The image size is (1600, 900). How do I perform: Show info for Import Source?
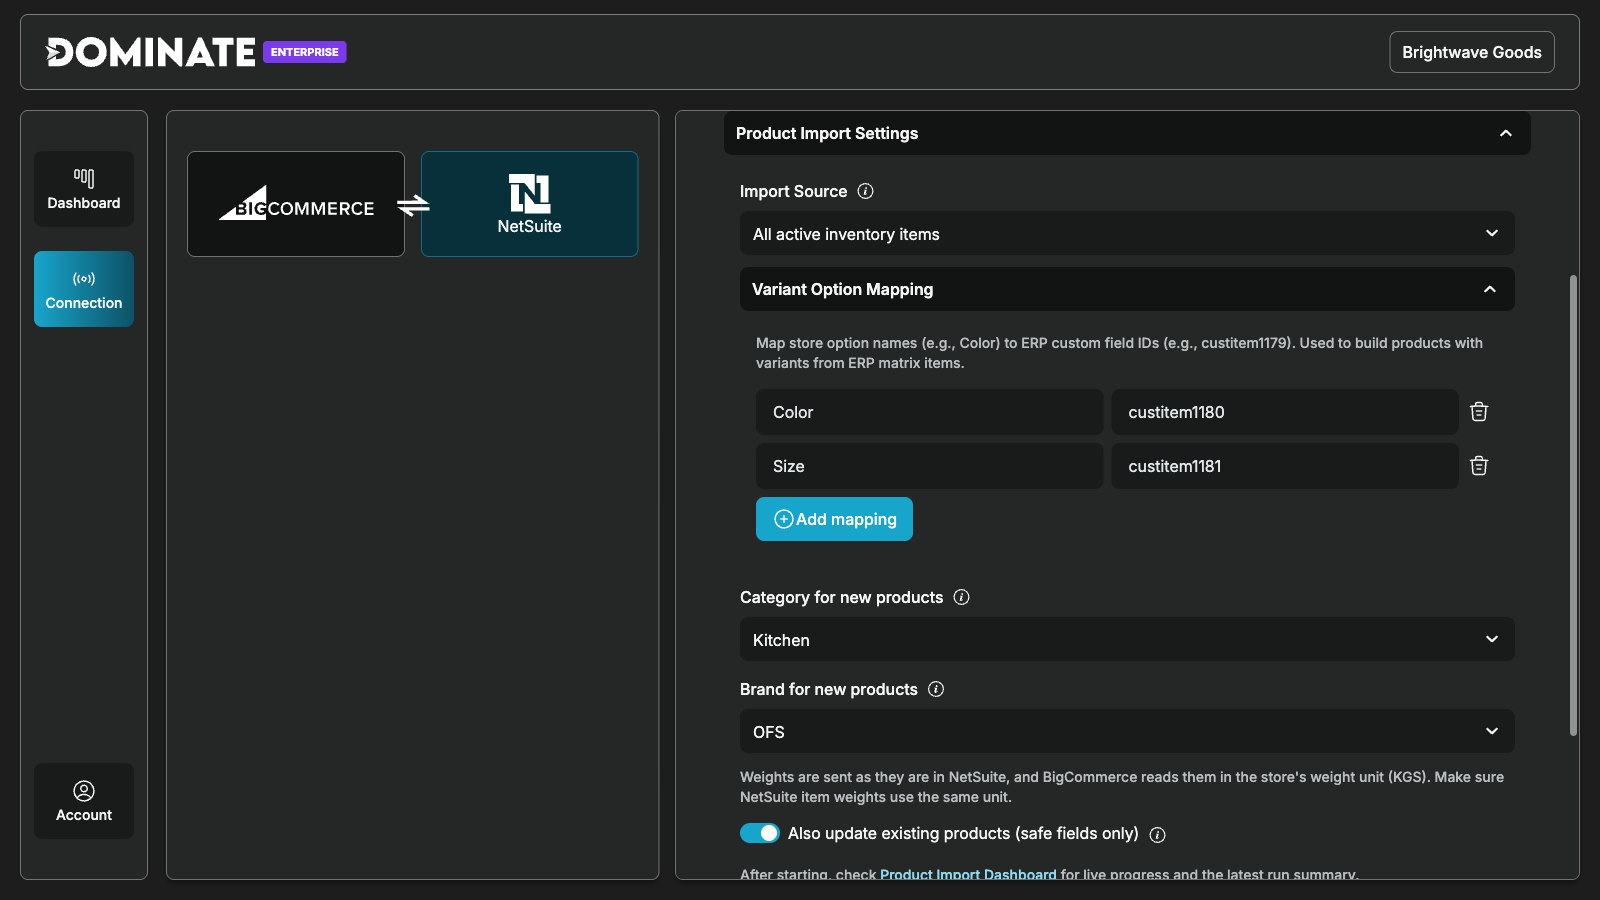[x=866, y=191]
